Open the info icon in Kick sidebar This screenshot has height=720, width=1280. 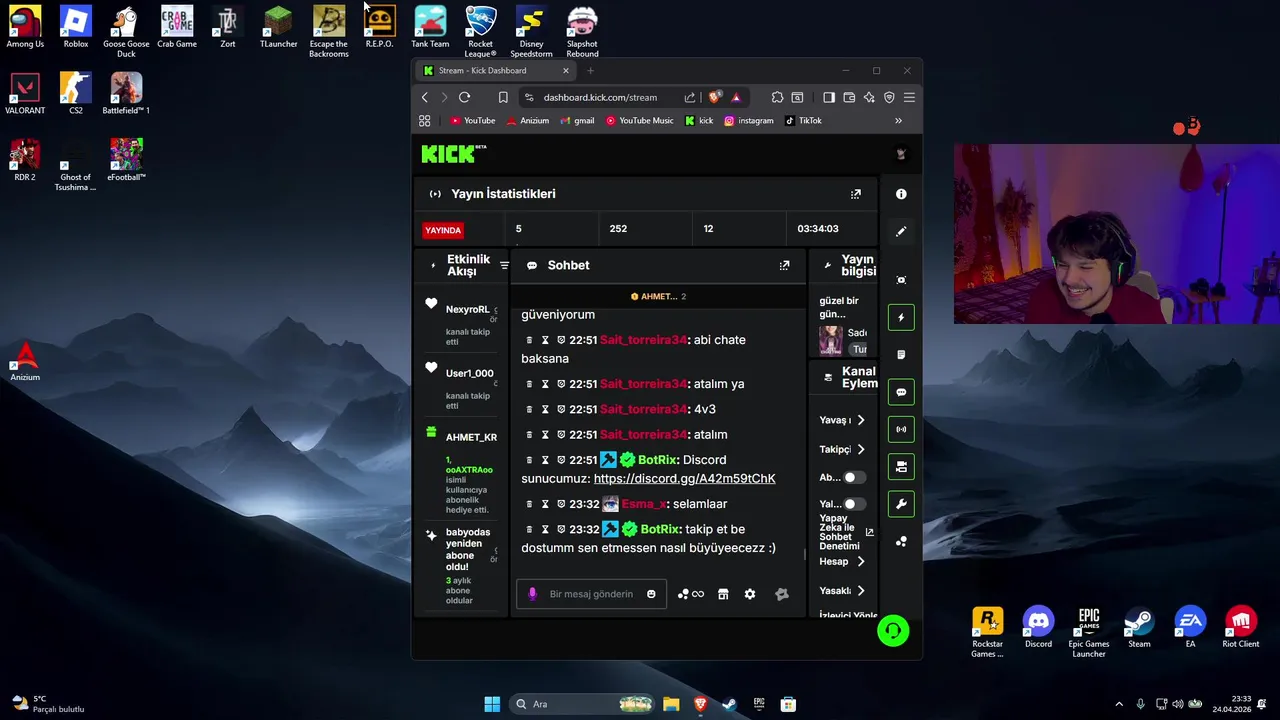[901, 194]
